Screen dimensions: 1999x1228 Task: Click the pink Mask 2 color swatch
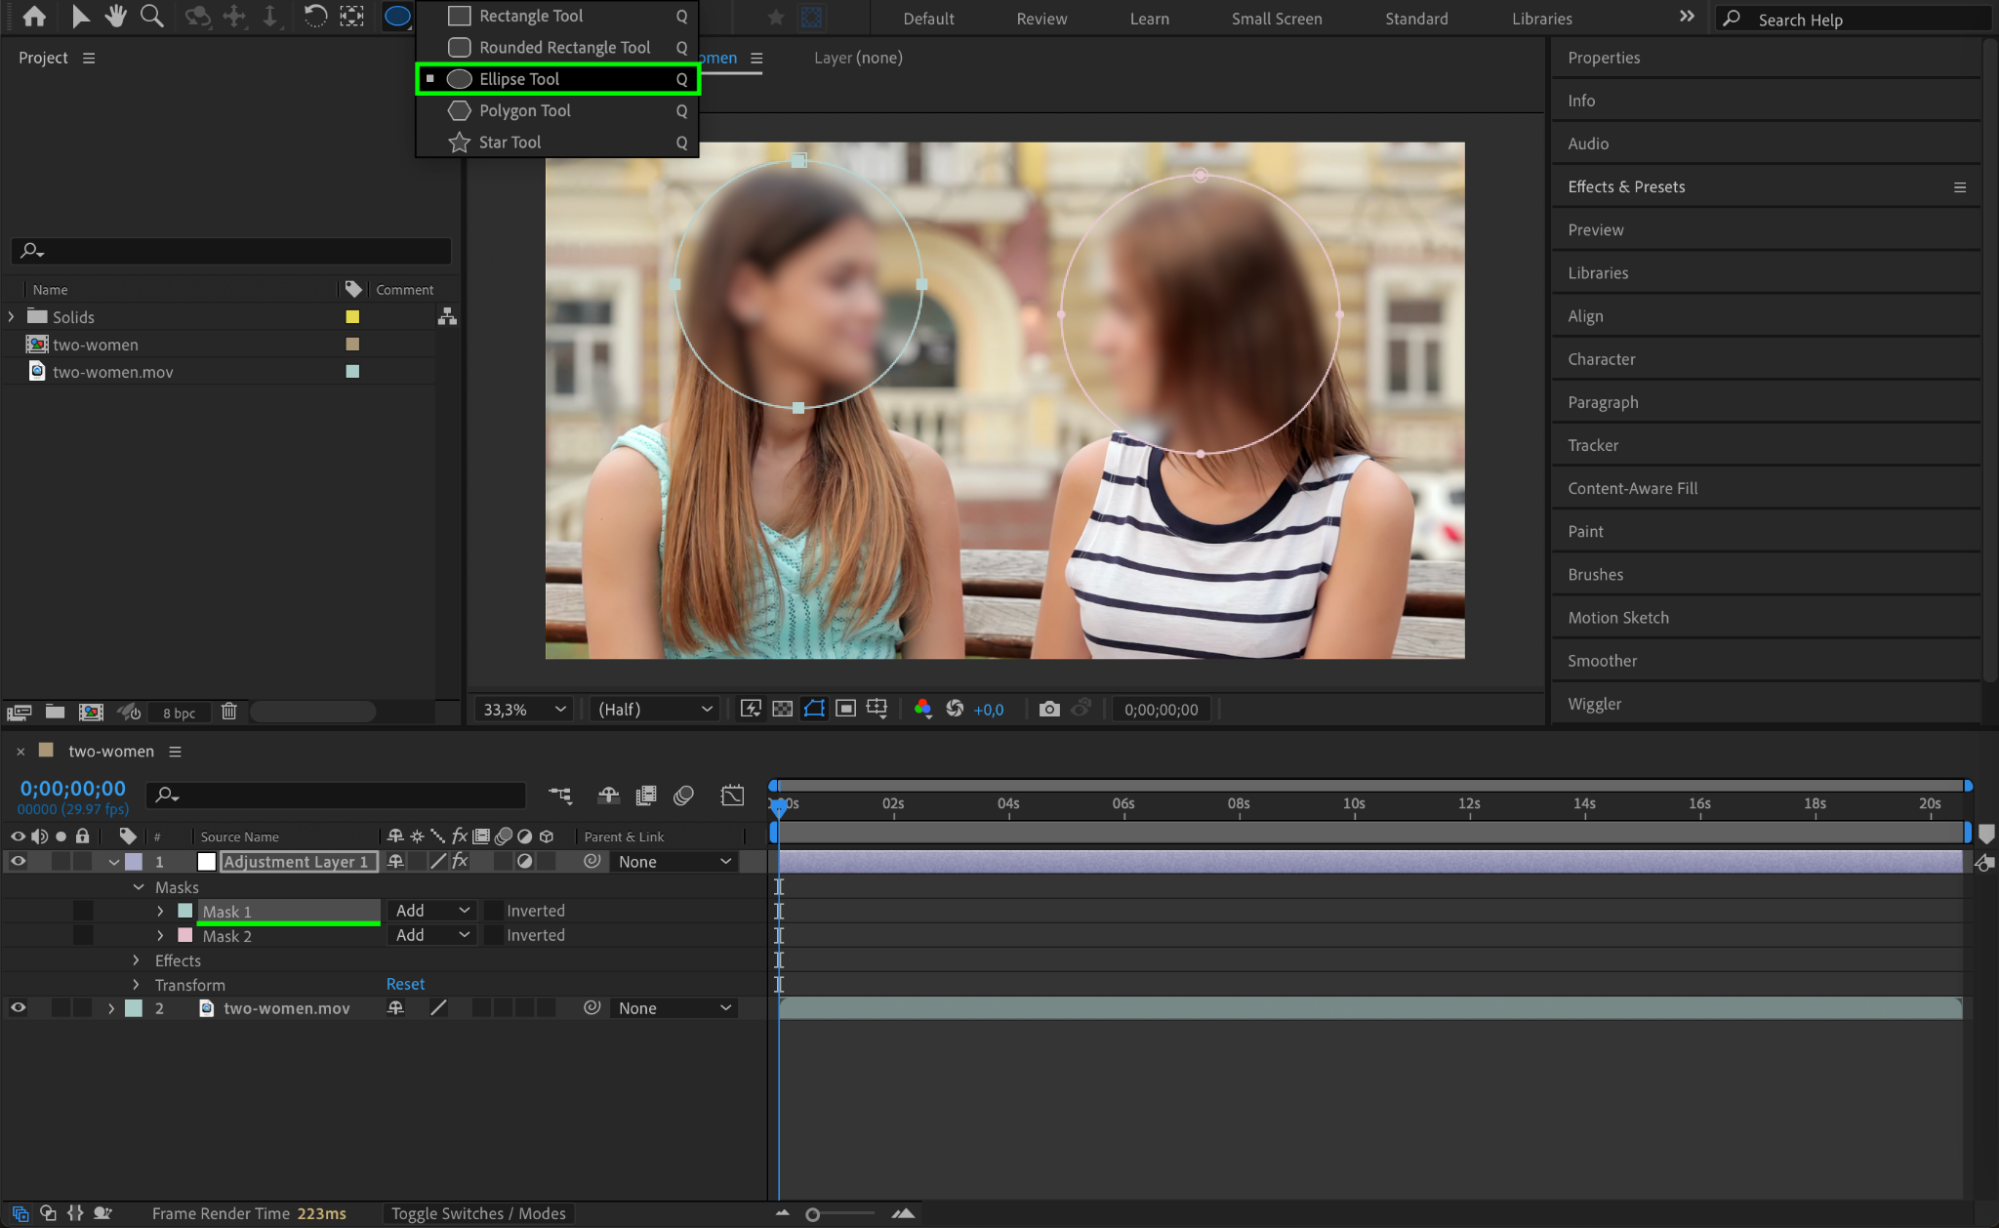click(185, 935)
